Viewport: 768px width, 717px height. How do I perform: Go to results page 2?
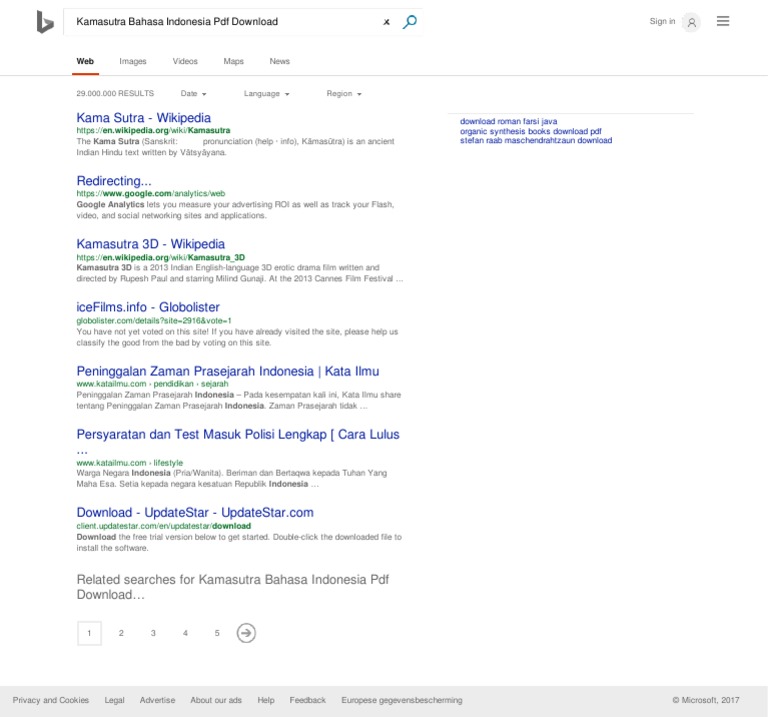click(x=121, y=633)
